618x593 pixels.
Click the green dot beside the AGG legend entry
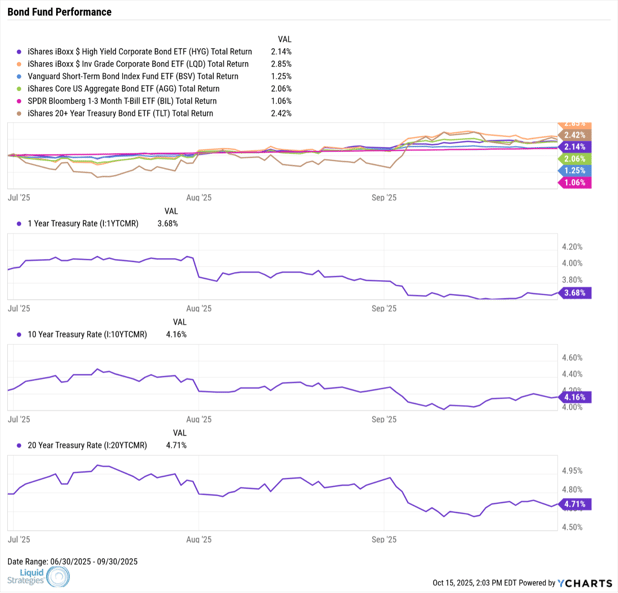point(19,89)
